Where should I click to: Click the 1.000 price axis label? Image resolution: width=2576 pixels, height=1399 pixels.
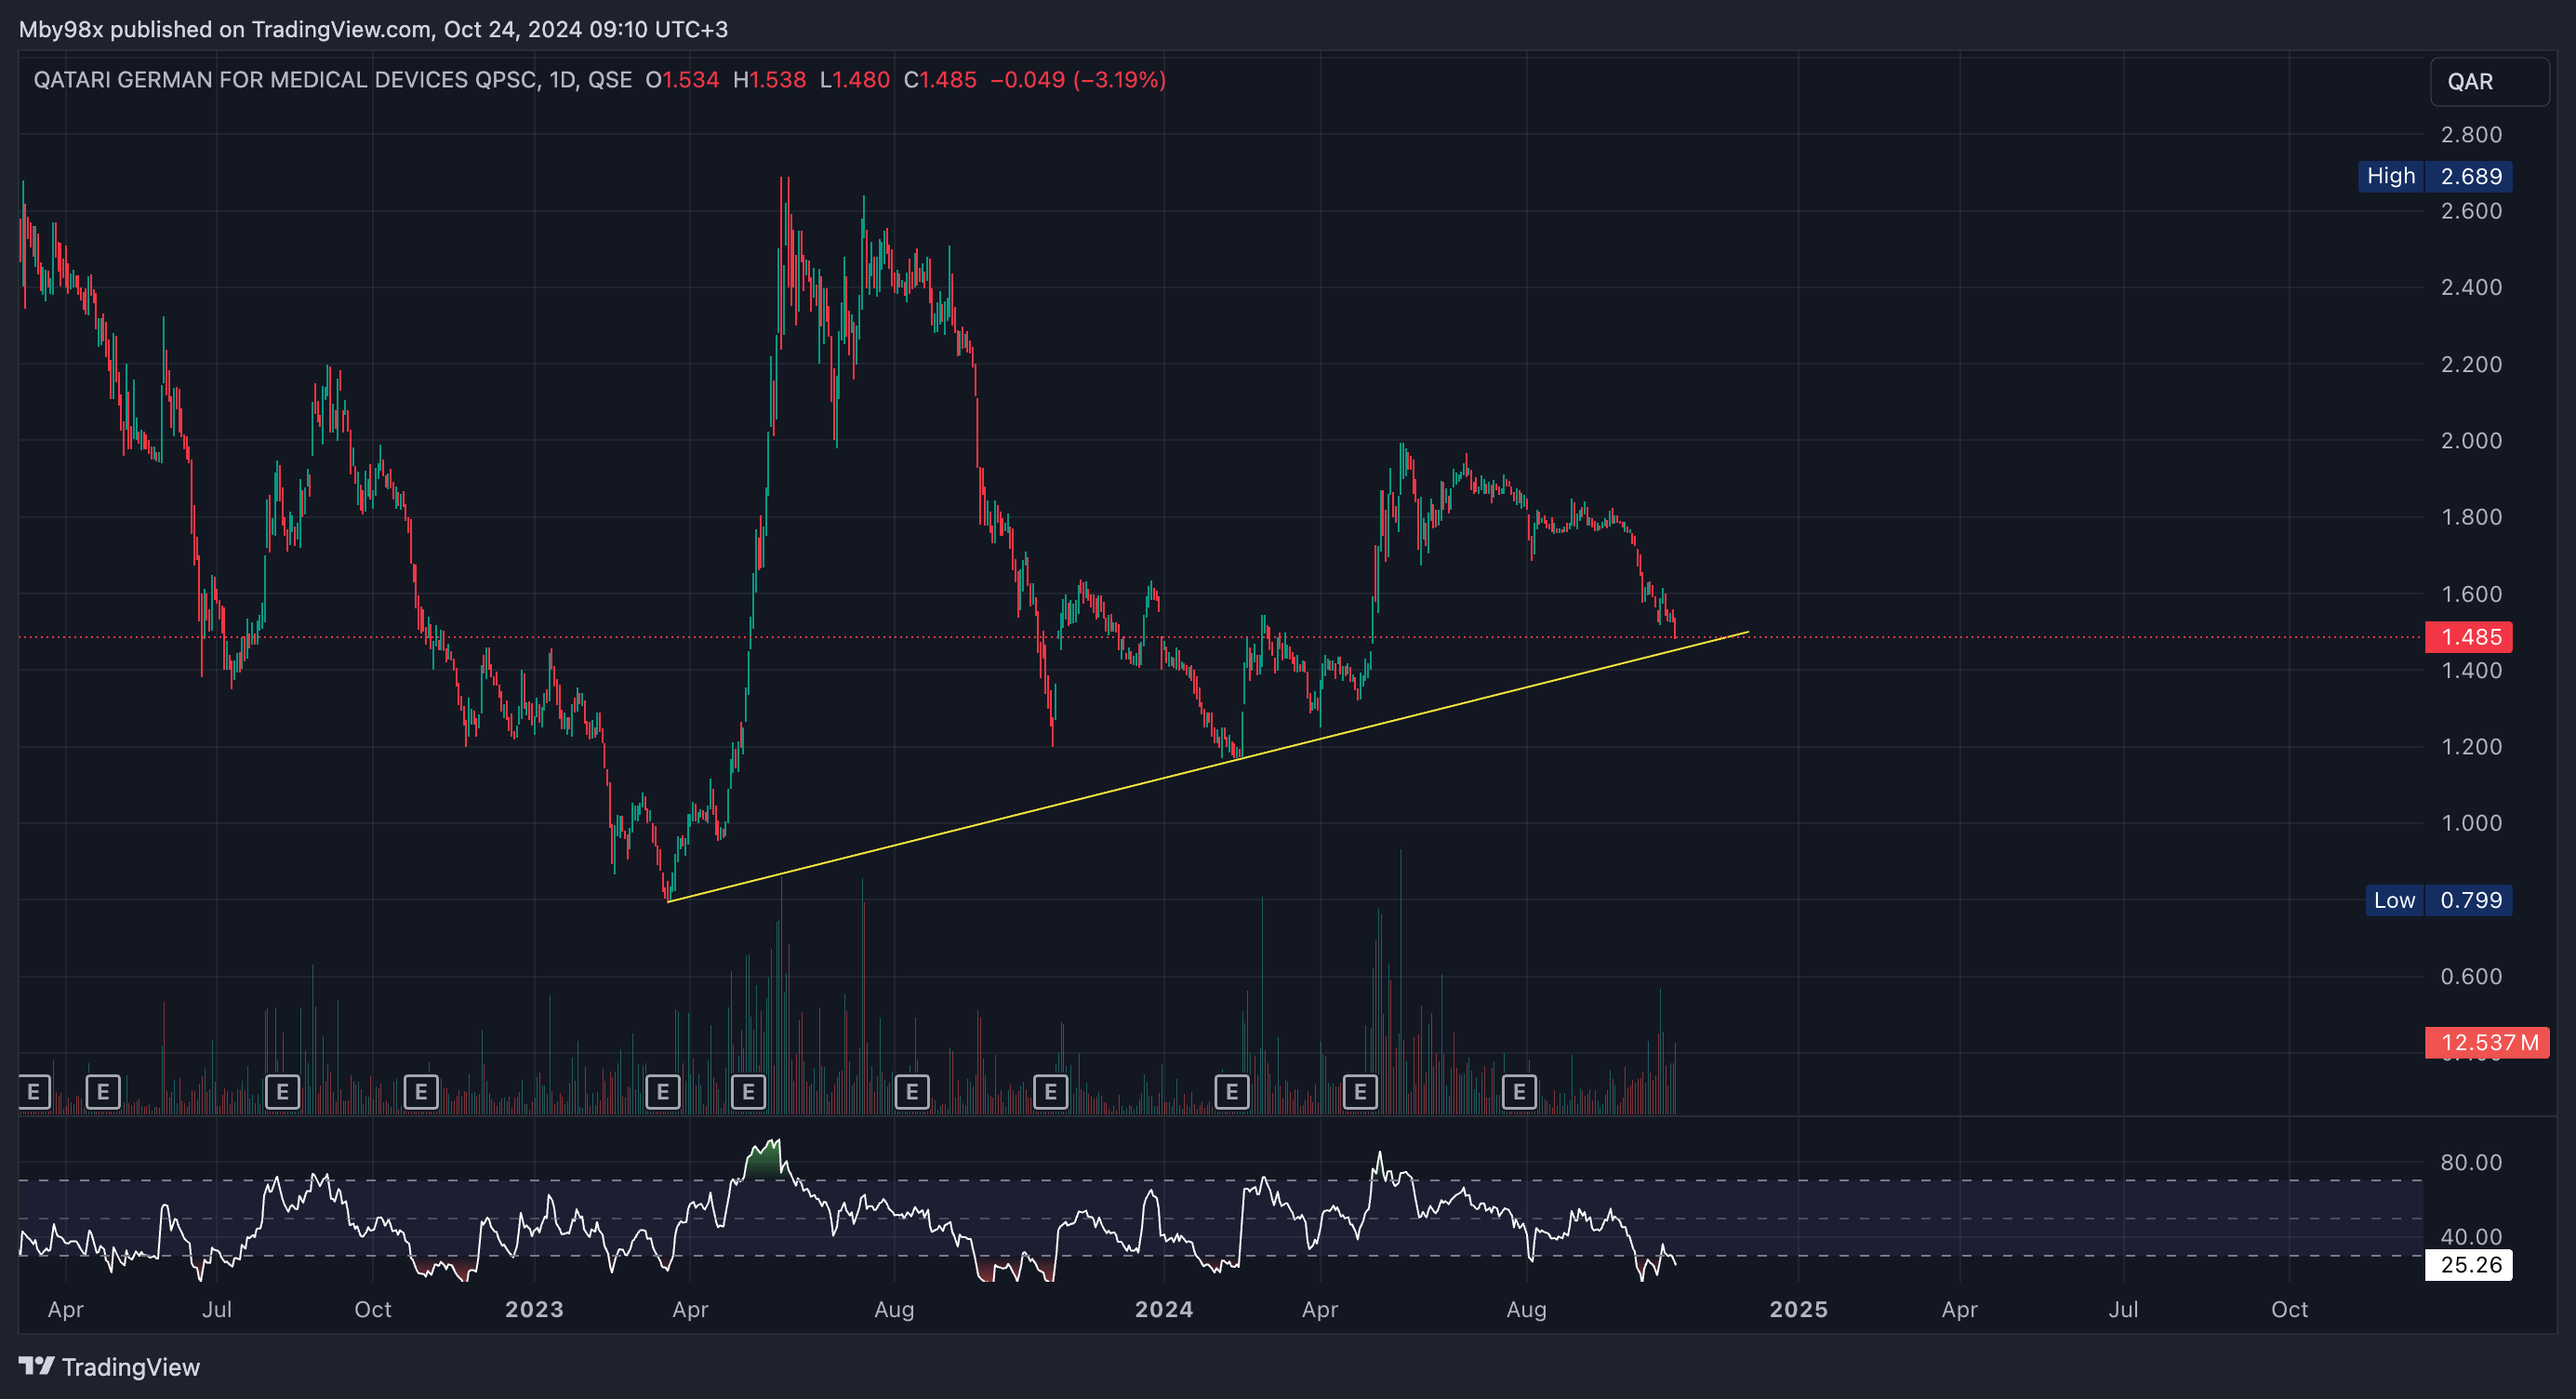[x=2471, y=823]
